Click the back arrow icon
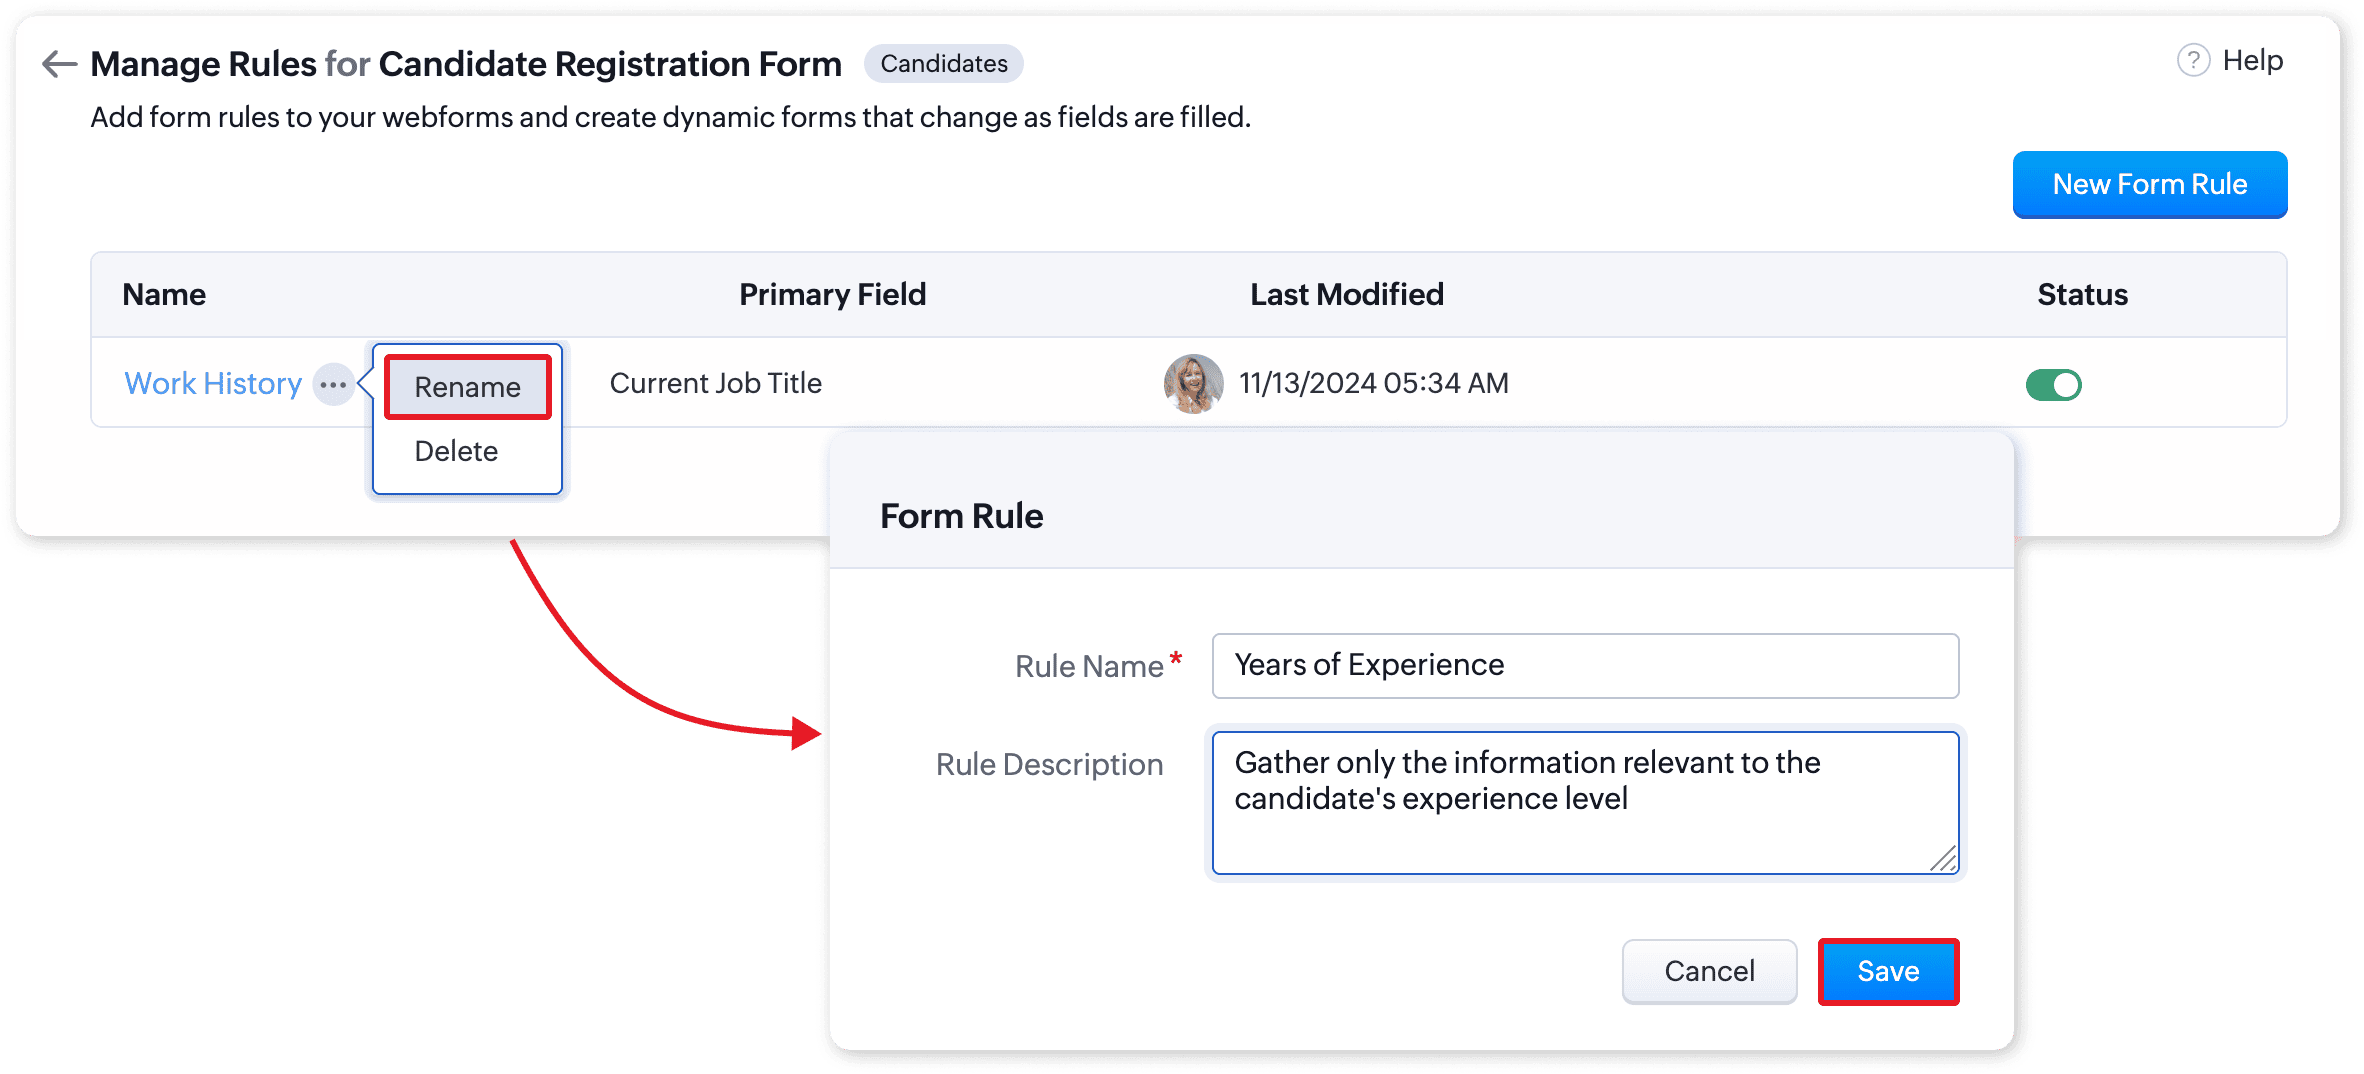 tap(59, 64)
